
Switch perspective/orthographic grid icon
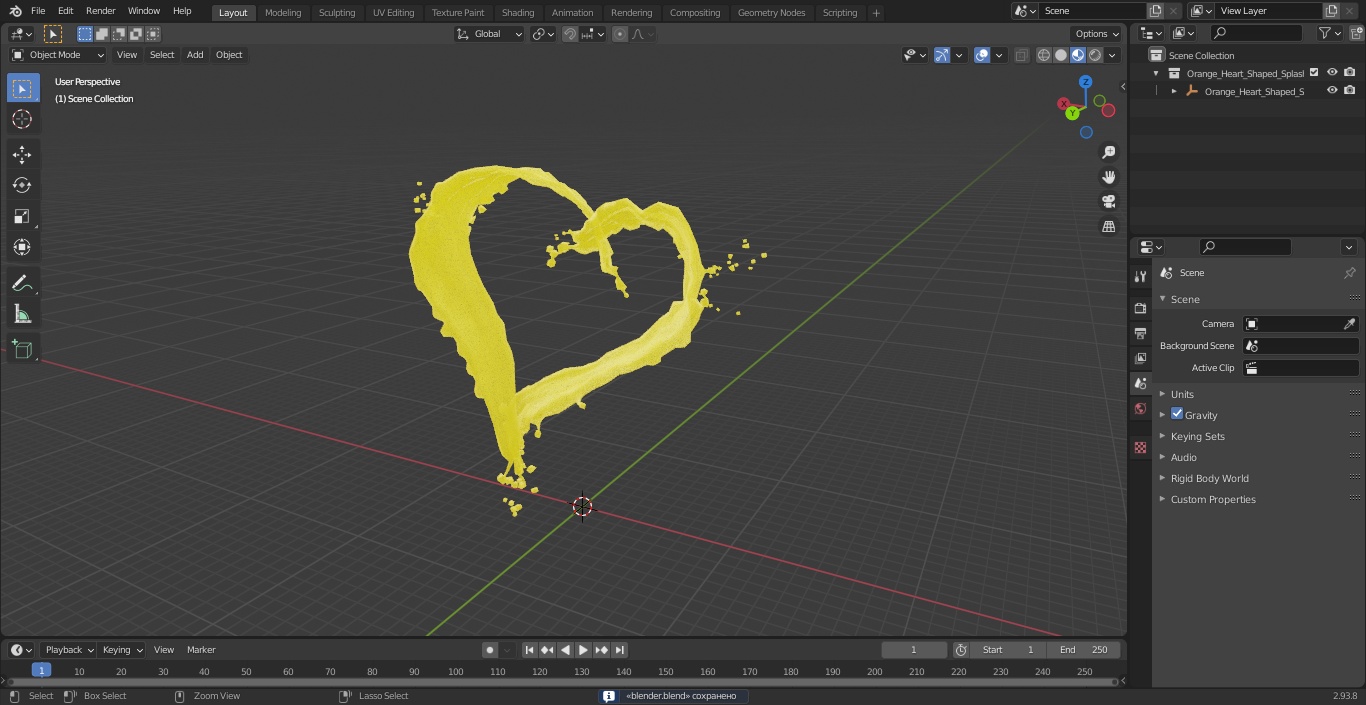click(1108, 227)
